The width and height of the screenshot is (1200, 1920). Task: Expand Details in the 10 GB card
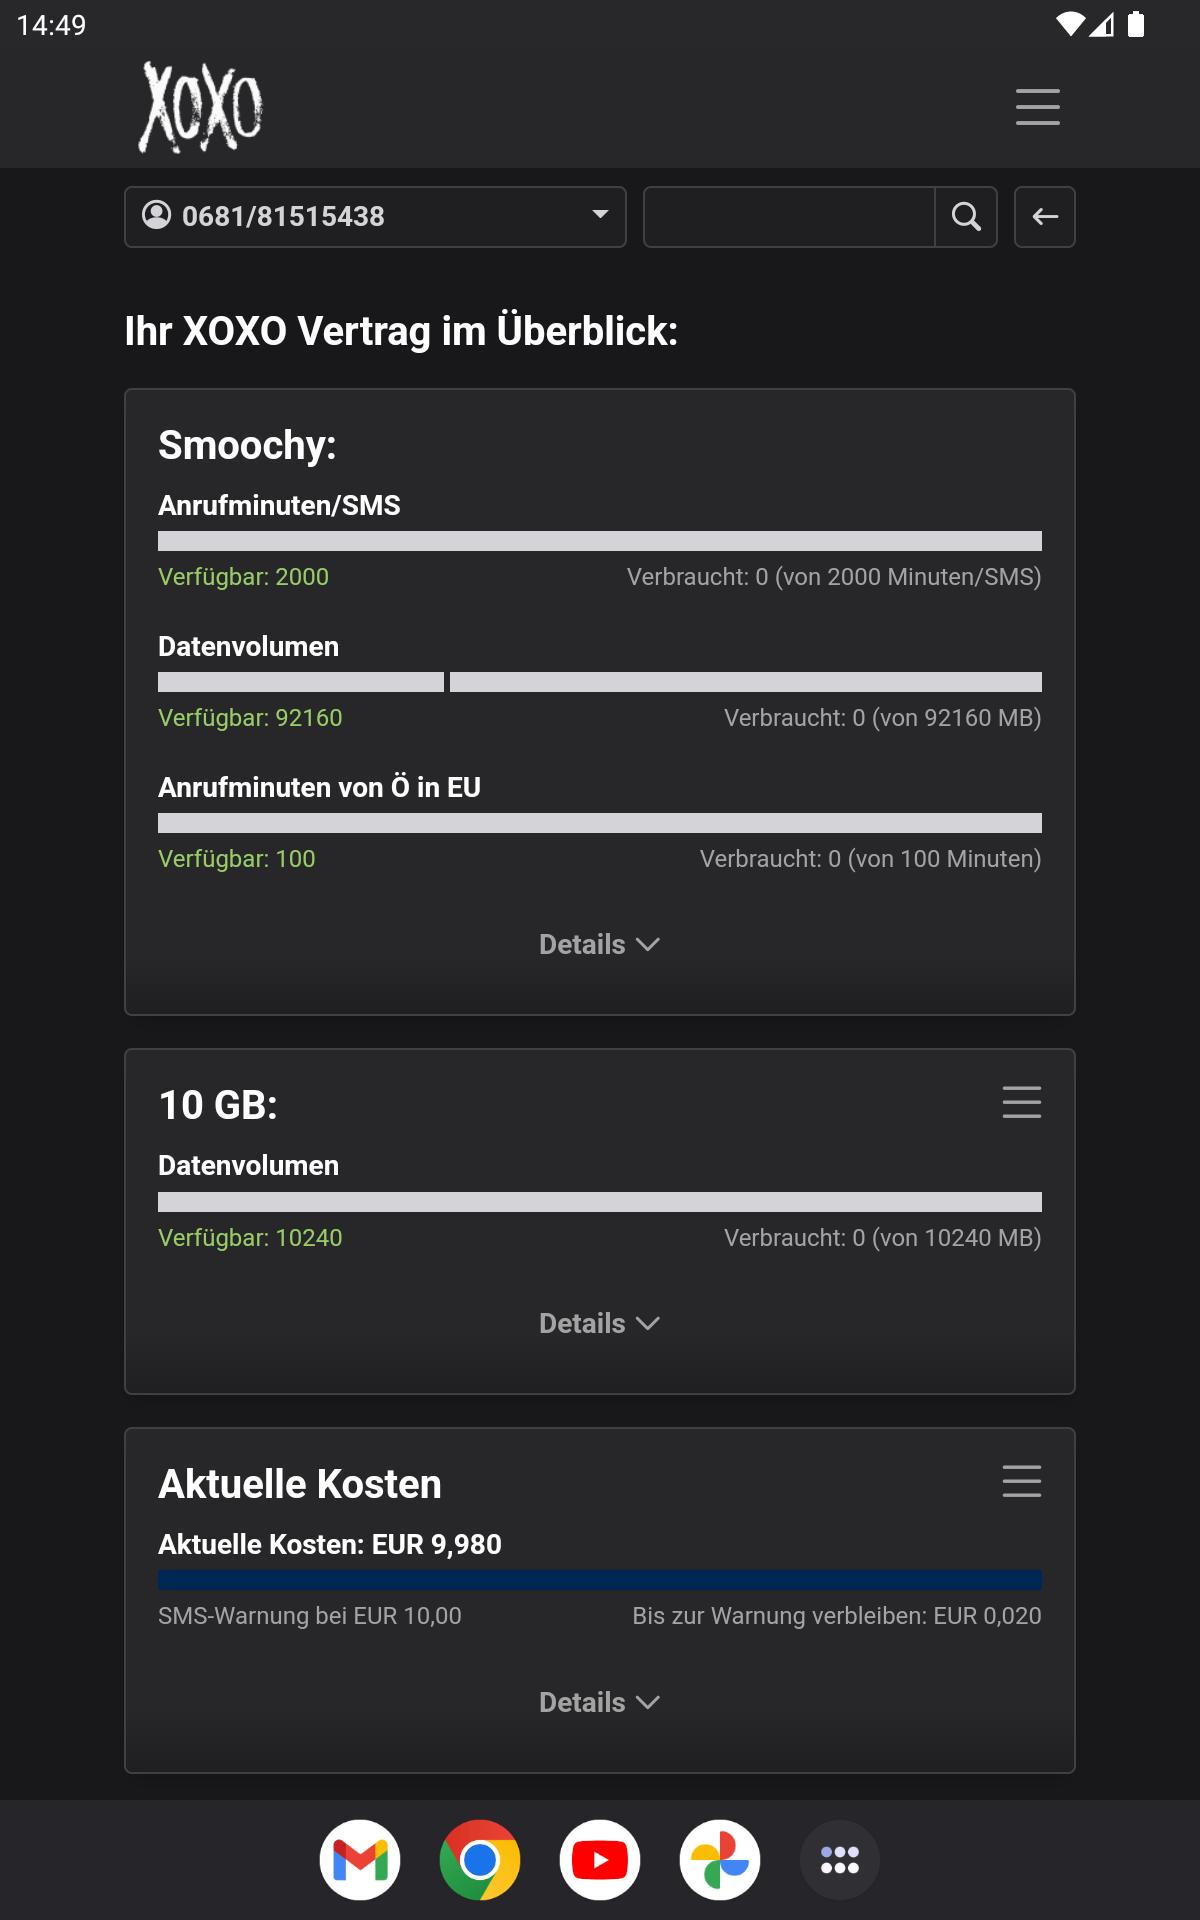click(599, 1323)
